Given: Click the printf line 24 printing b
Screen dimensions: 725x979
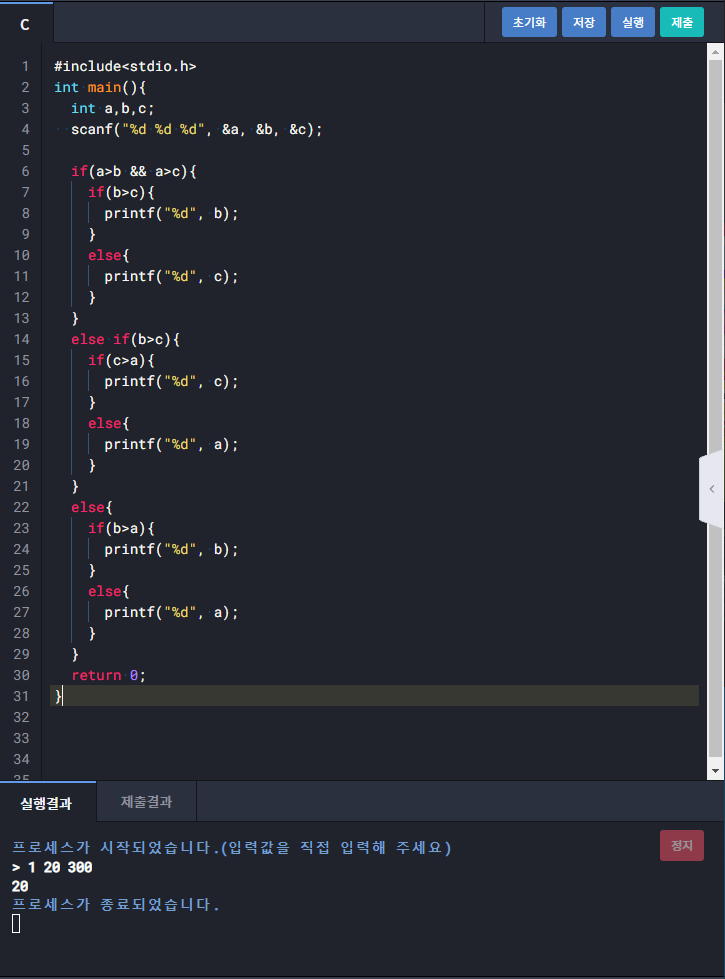Looking at the screenshot, I should coord(171,549).
